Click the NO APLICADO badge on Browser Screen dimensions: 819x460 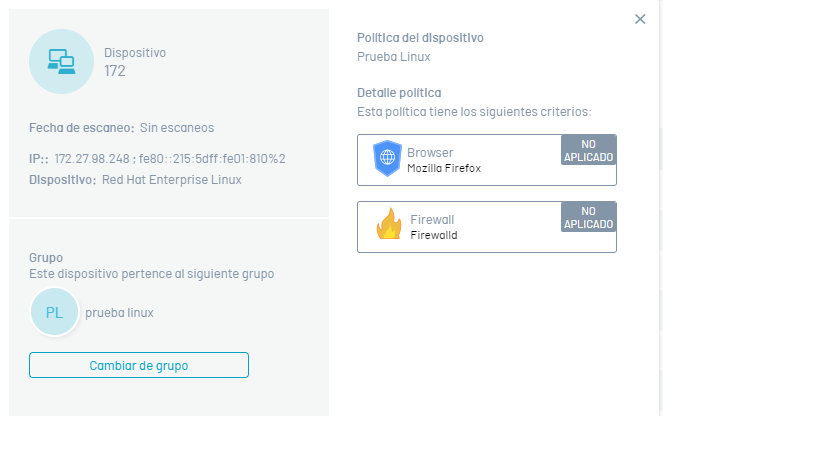(x=589, y=150)
